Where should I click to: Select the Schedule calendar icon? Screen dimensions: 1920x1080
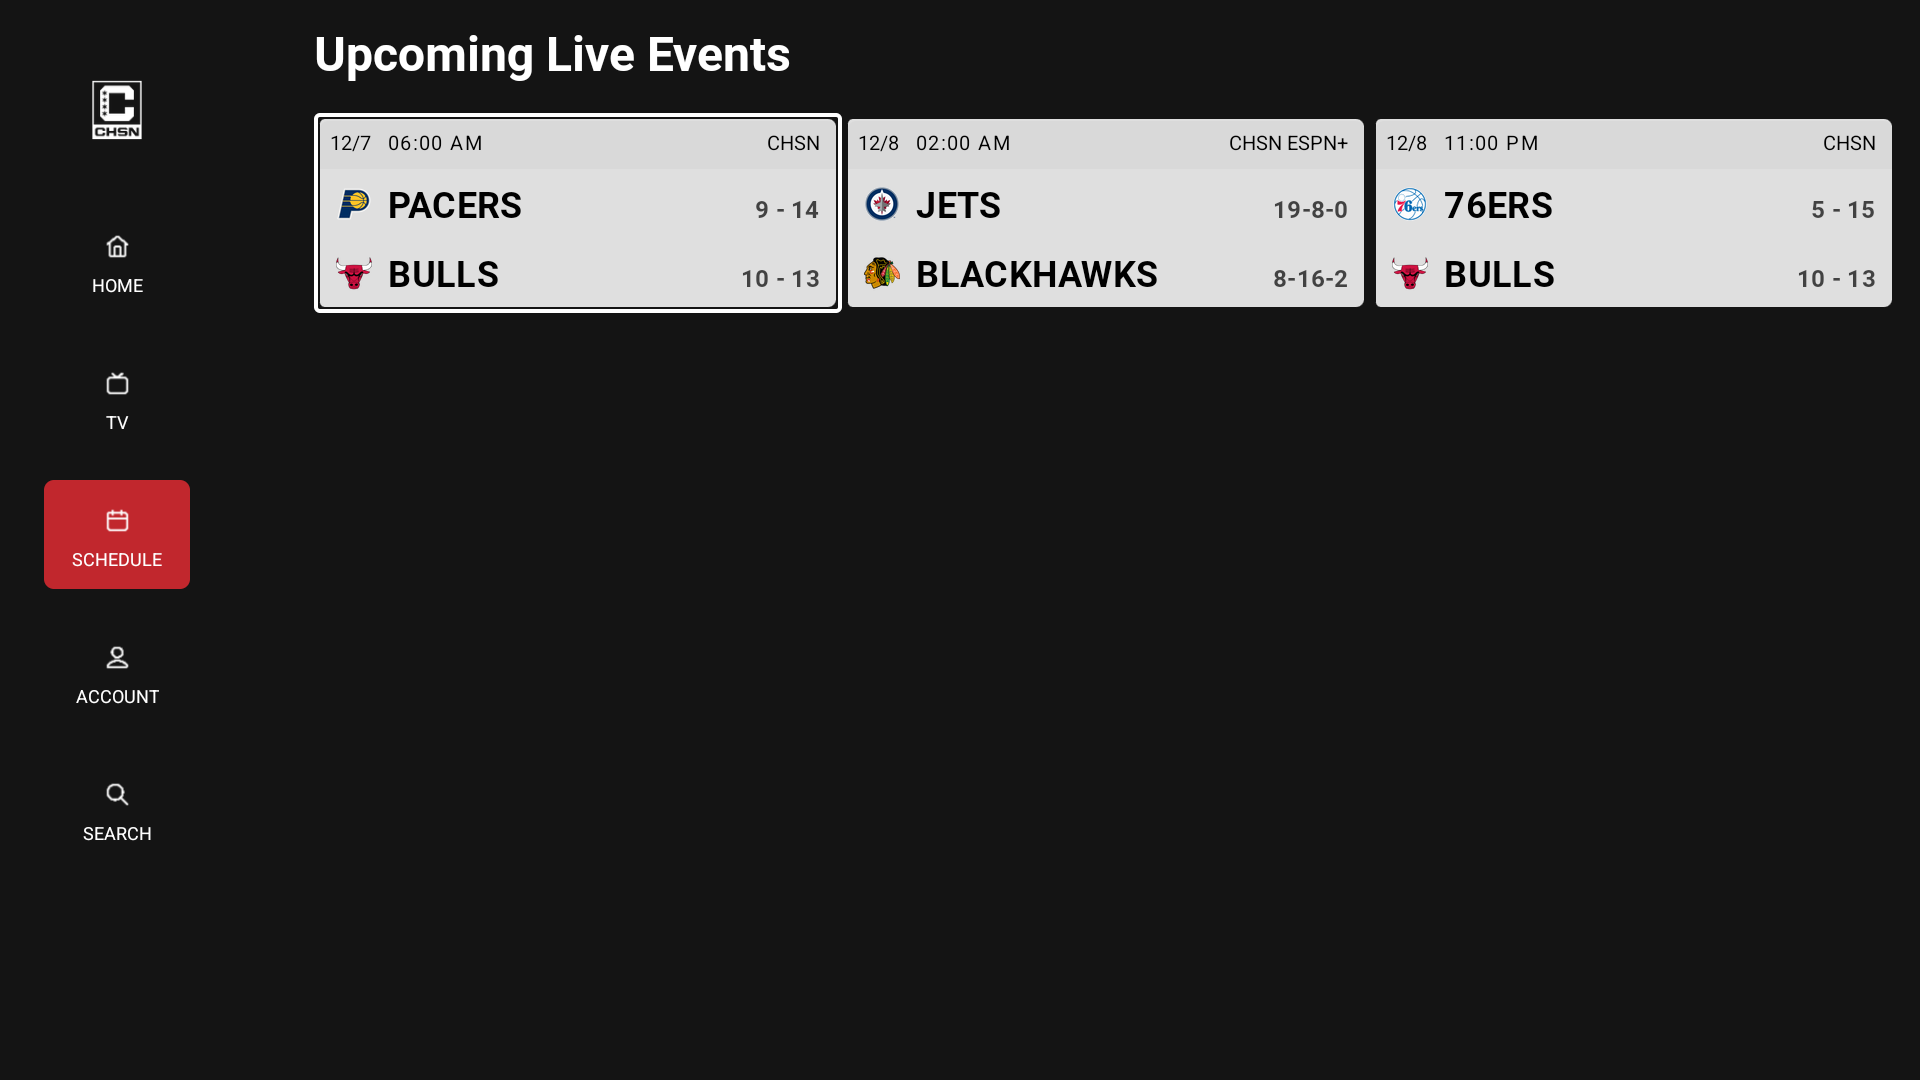117,520
